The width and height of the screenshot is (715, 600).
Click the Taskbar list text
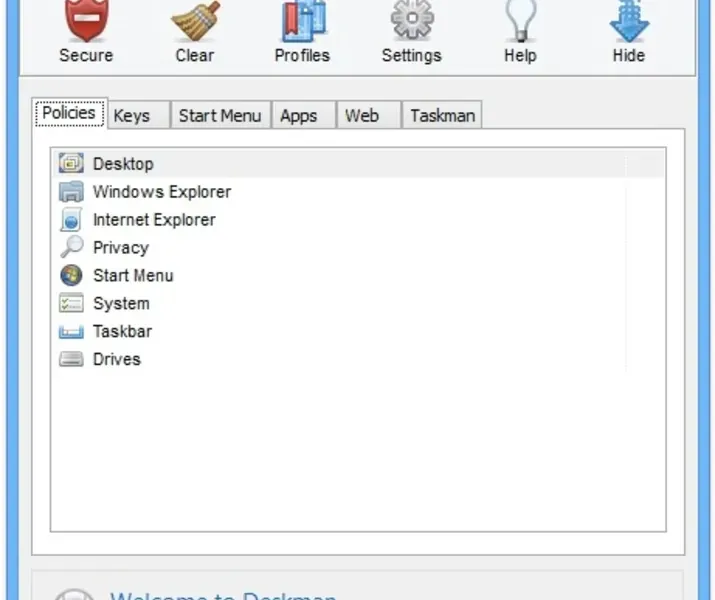tap(122, 331)
